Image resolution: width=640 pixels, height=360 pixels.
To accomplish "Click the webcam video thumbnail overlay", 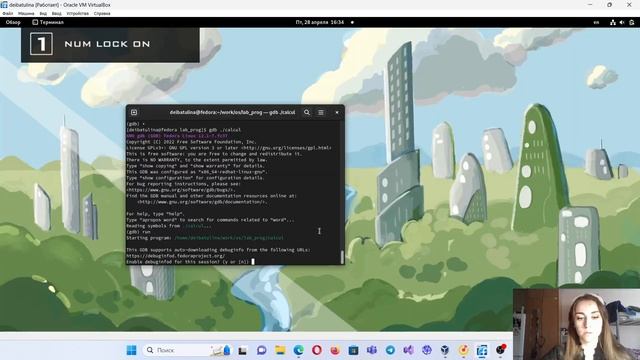I will click(x=576, y=324).
